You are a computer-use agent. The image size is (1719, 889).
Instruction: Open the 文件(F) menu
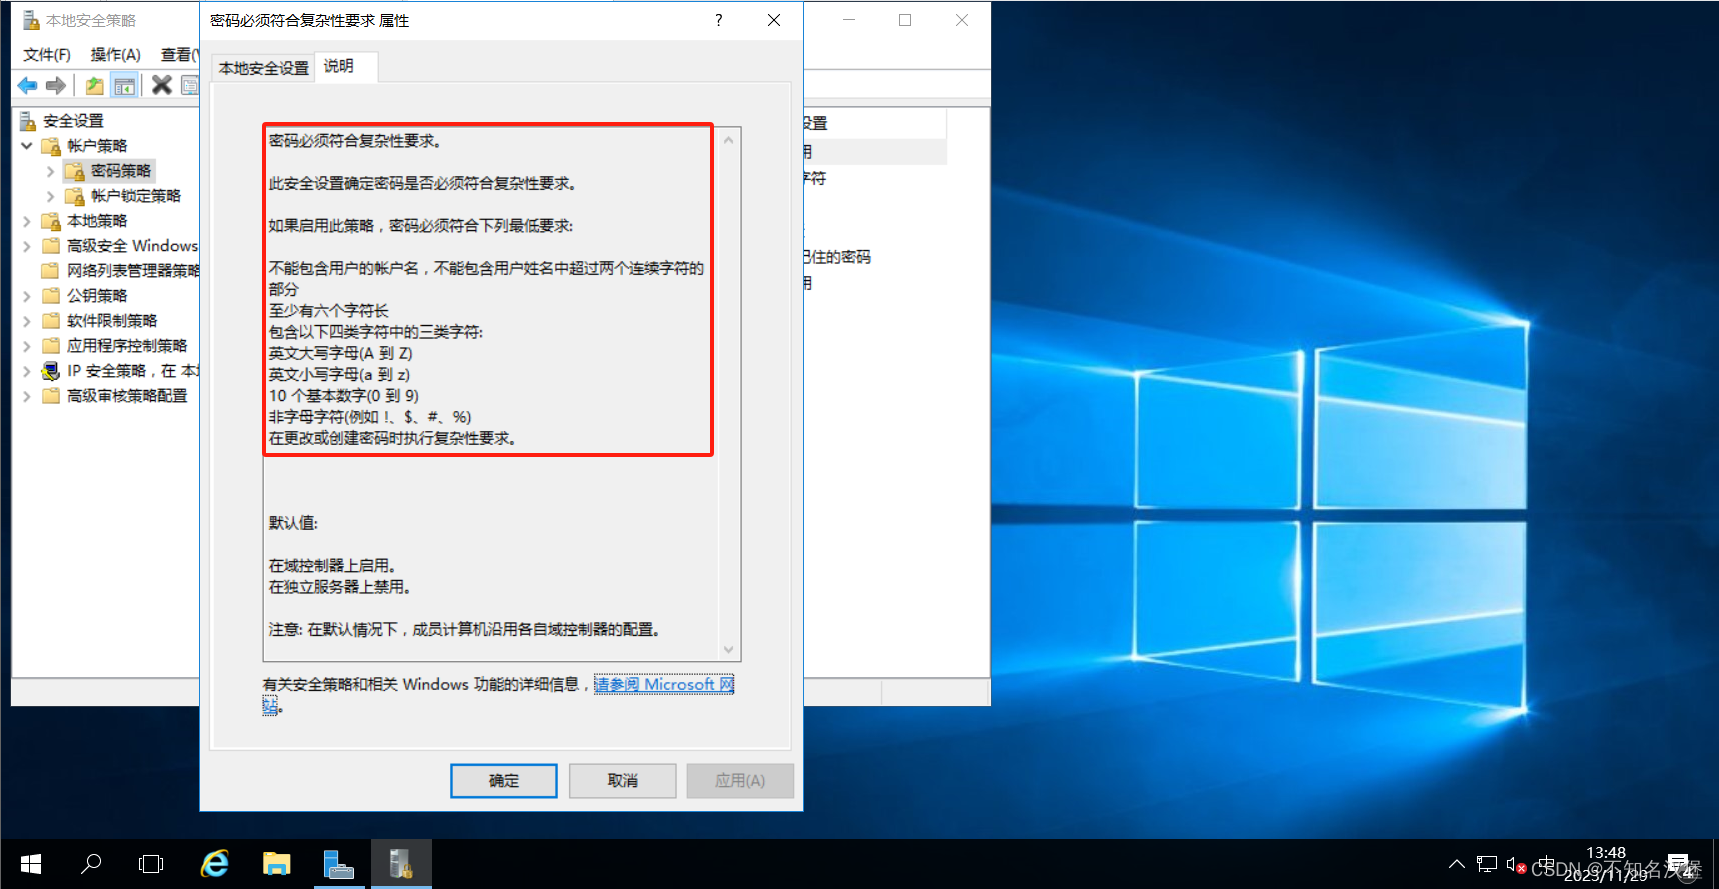click(47, 54)
